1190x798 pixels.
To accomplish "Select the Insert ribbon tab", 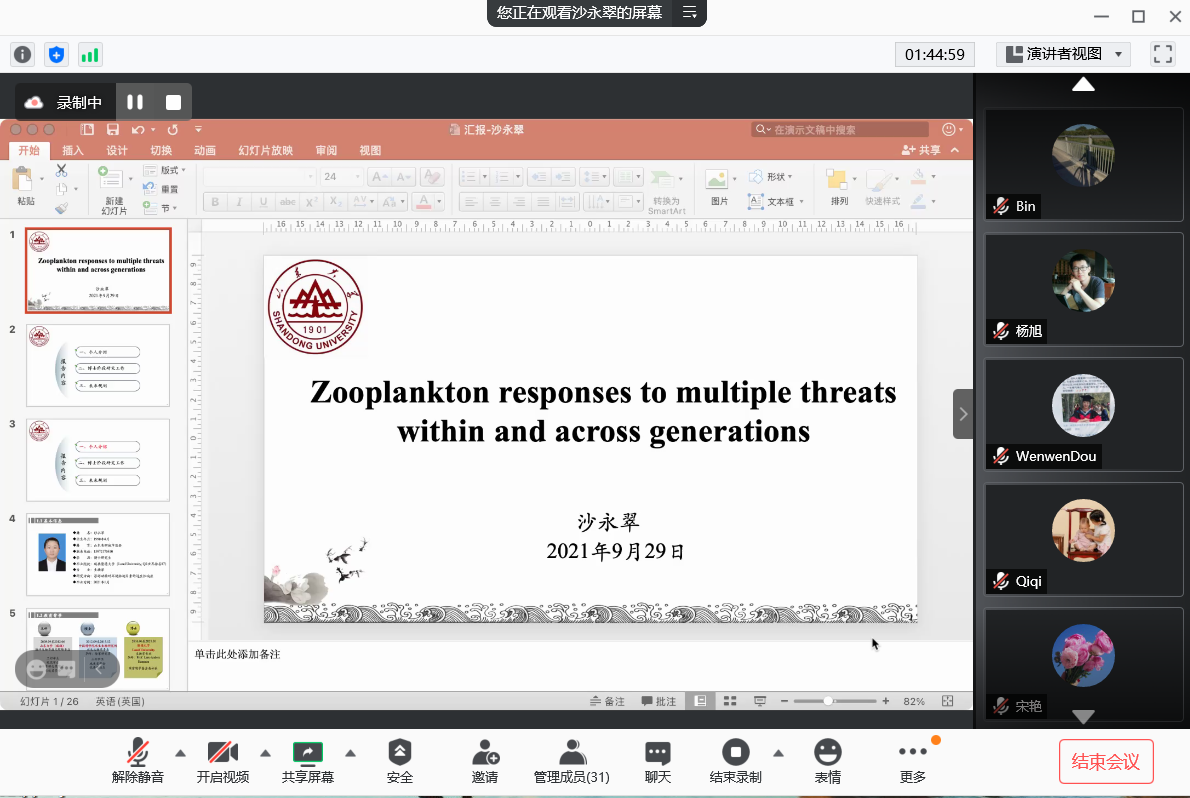I will [x=73, y=151].
